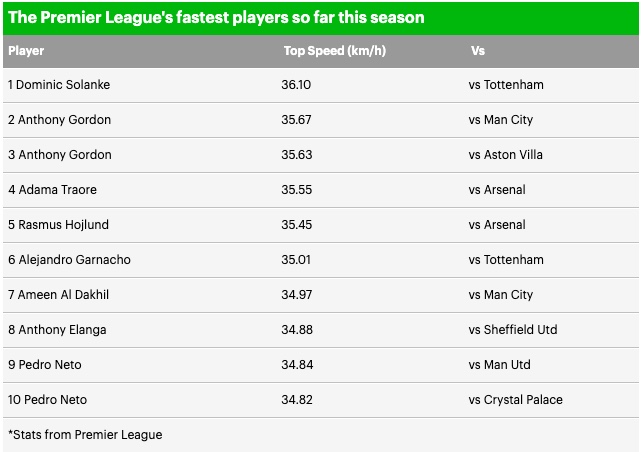Click the Stats from Premier League footnote
Viewport: 641px width, 452px height.
(x=85, y=435)
